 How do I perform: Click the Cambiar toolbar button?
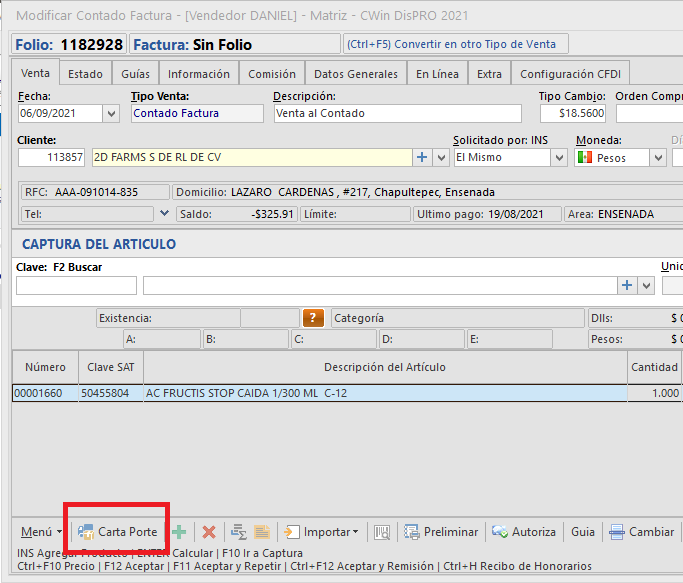click(x=642, y=532)
